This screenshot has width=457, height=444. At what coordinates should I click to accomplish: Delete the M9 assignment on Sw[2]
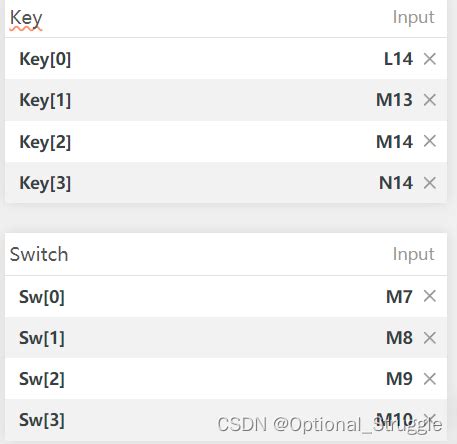point(430,379)
